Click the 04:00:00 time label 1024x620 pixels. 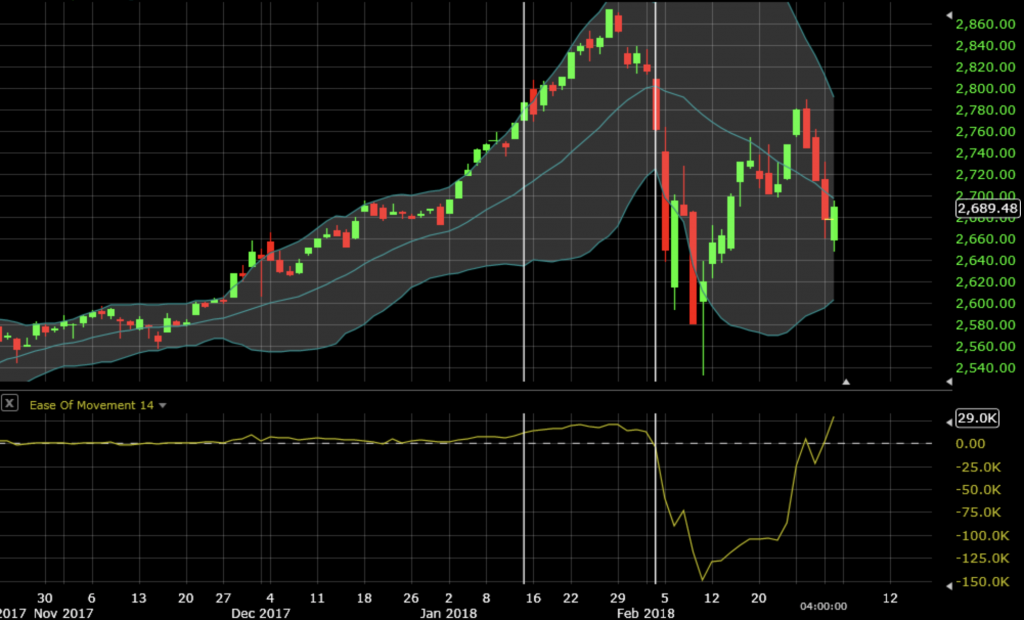pyautogui.click(x=824, y=606)
